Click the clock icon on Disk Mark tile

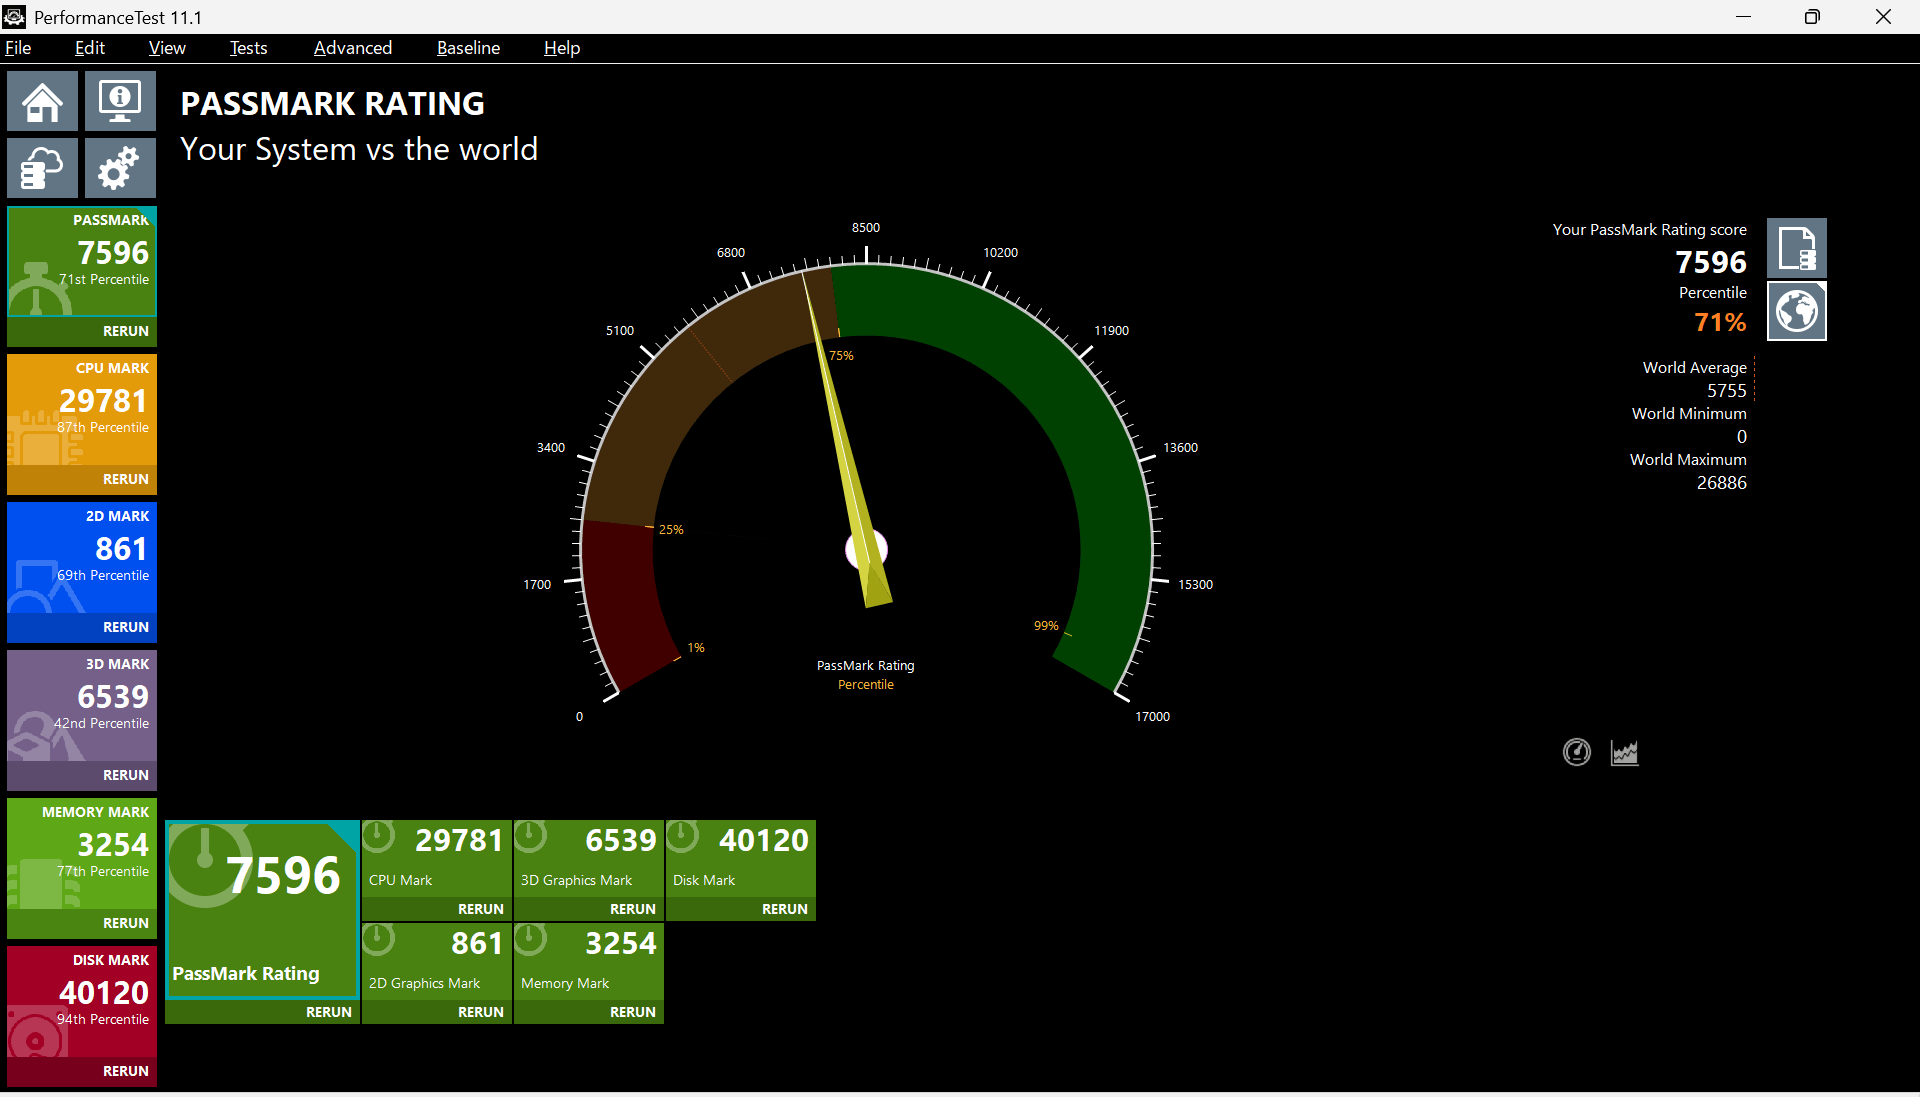tap(682, 836)
